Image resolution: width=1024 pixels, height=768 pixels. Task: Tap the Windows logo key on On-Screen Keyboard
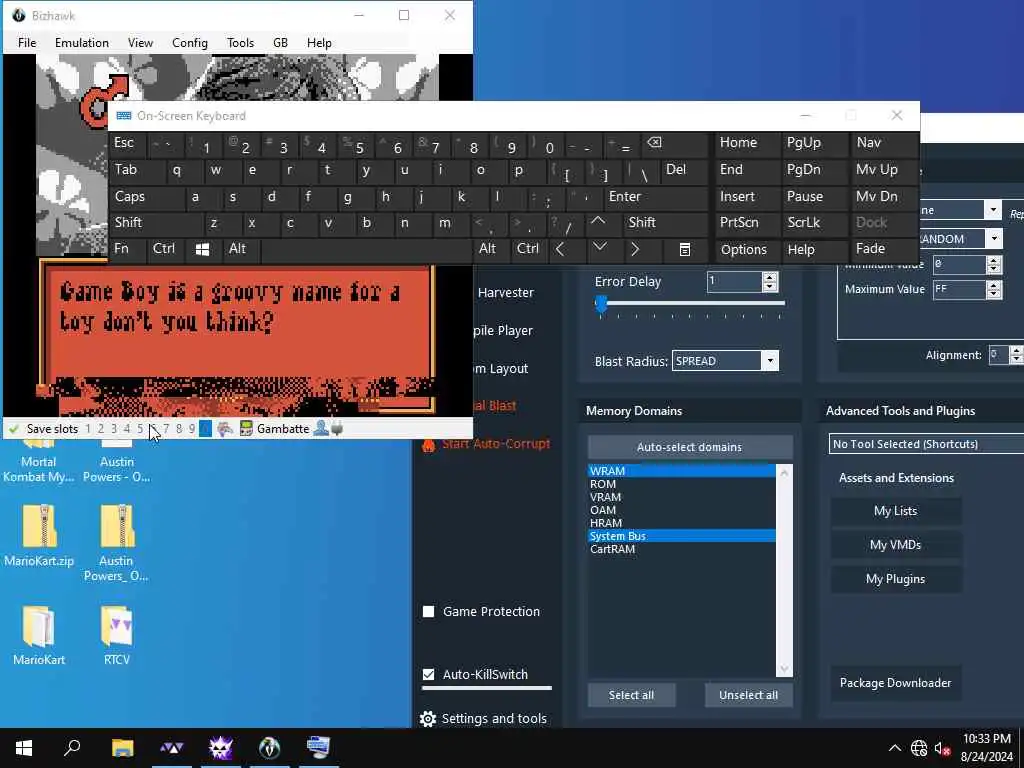click(202, 249)
